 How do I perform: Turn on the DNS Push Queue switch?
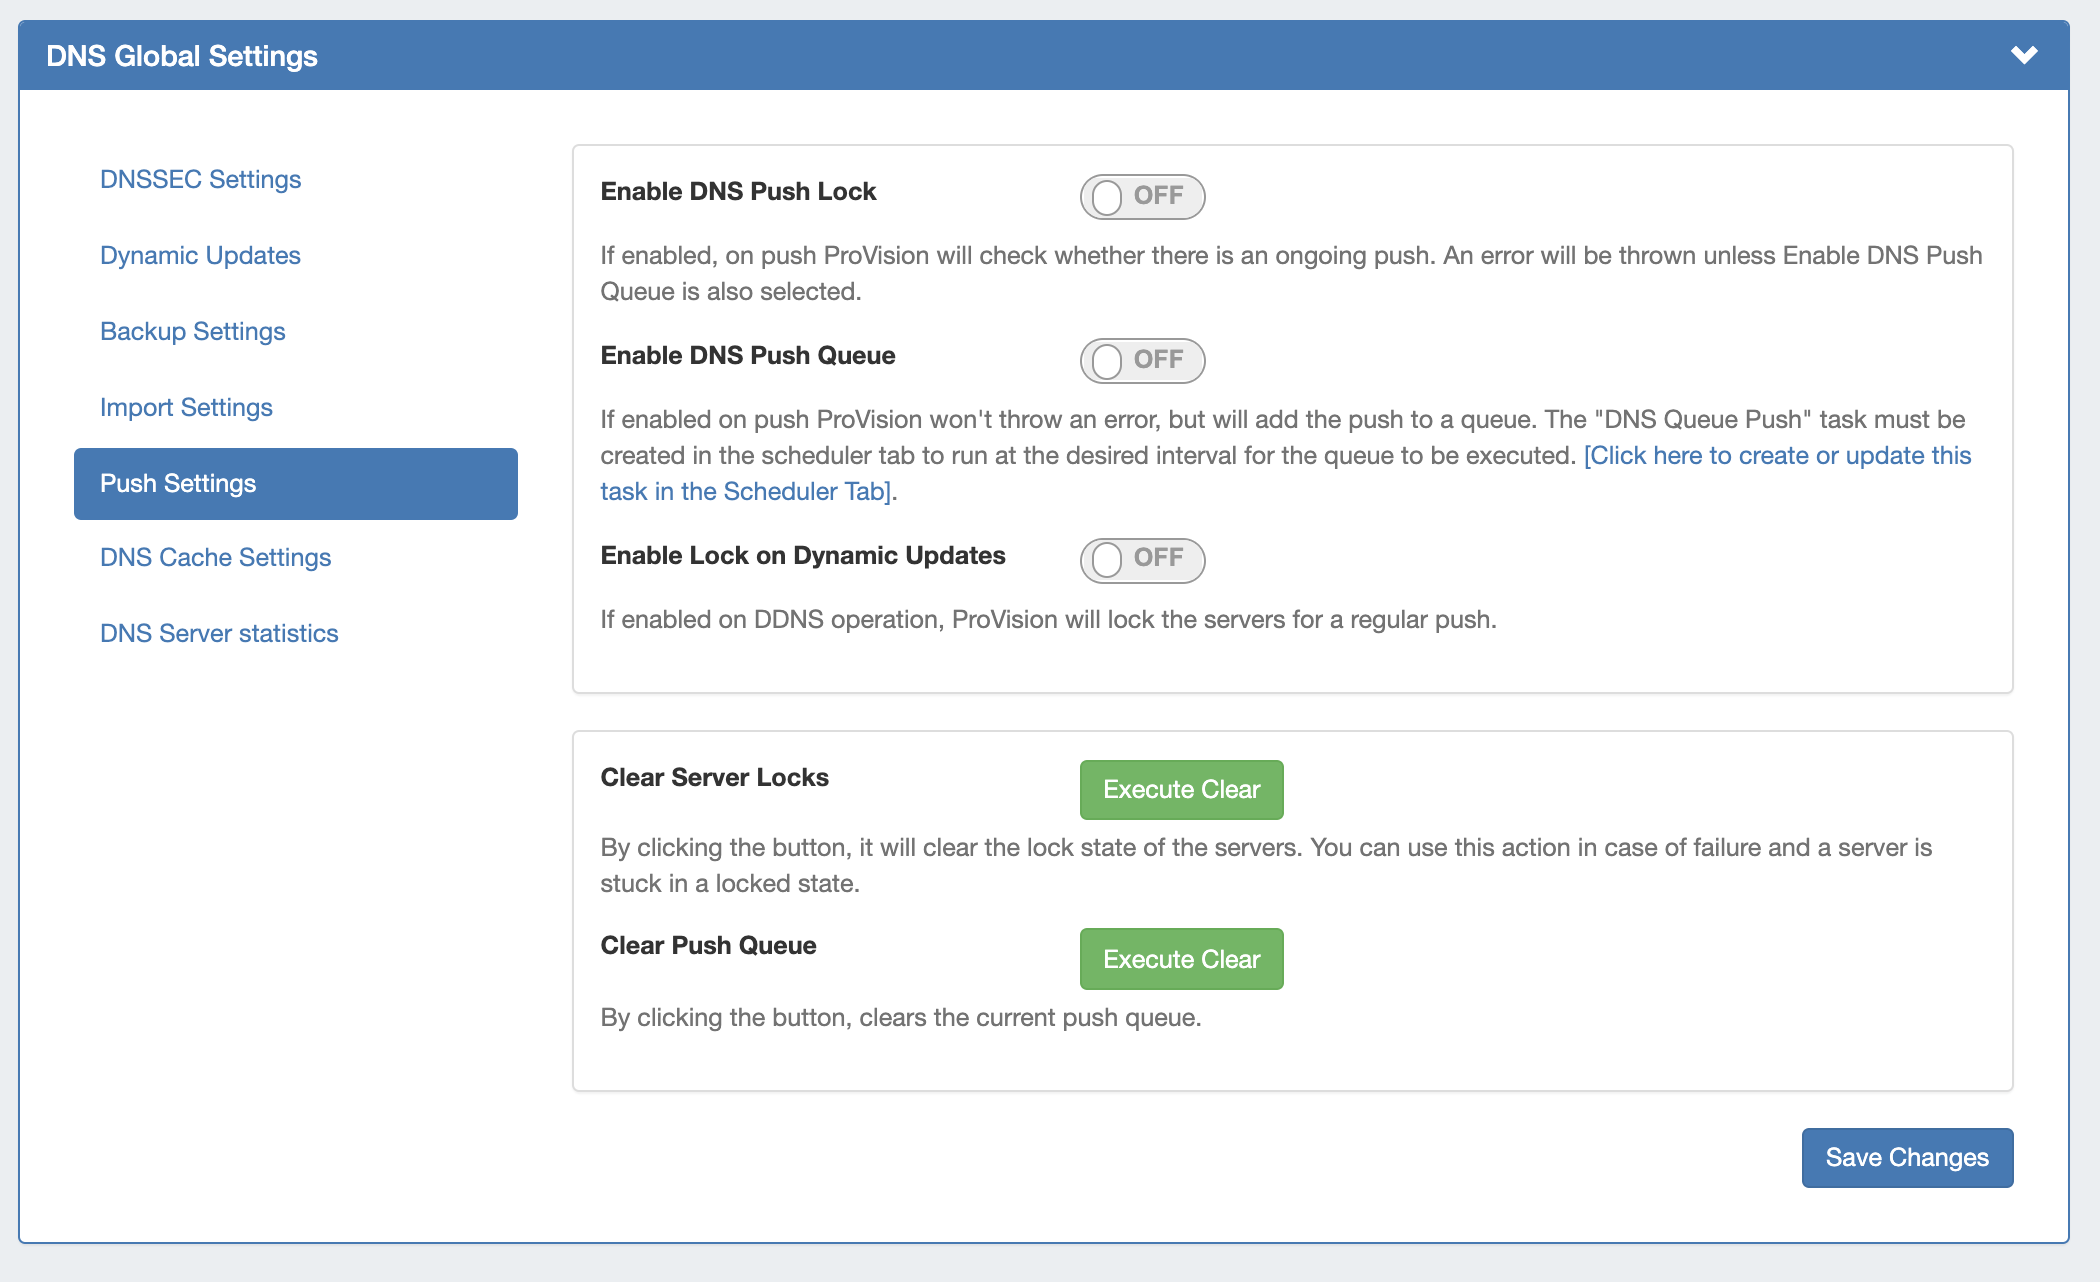(x=1141, y=360)
